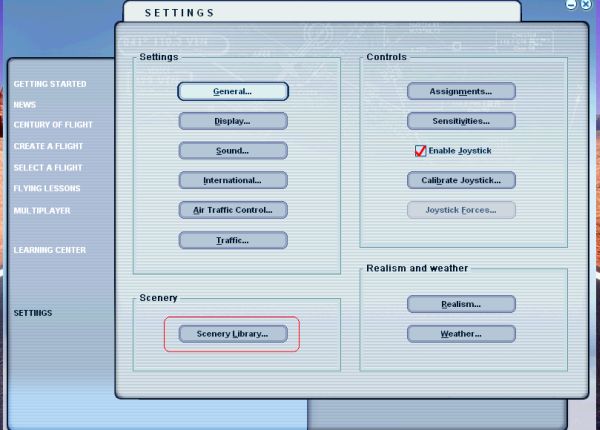The height and width of the screenshot is (430, 600).
Task: Open Realism settings
Action: (x=461, y=303)
